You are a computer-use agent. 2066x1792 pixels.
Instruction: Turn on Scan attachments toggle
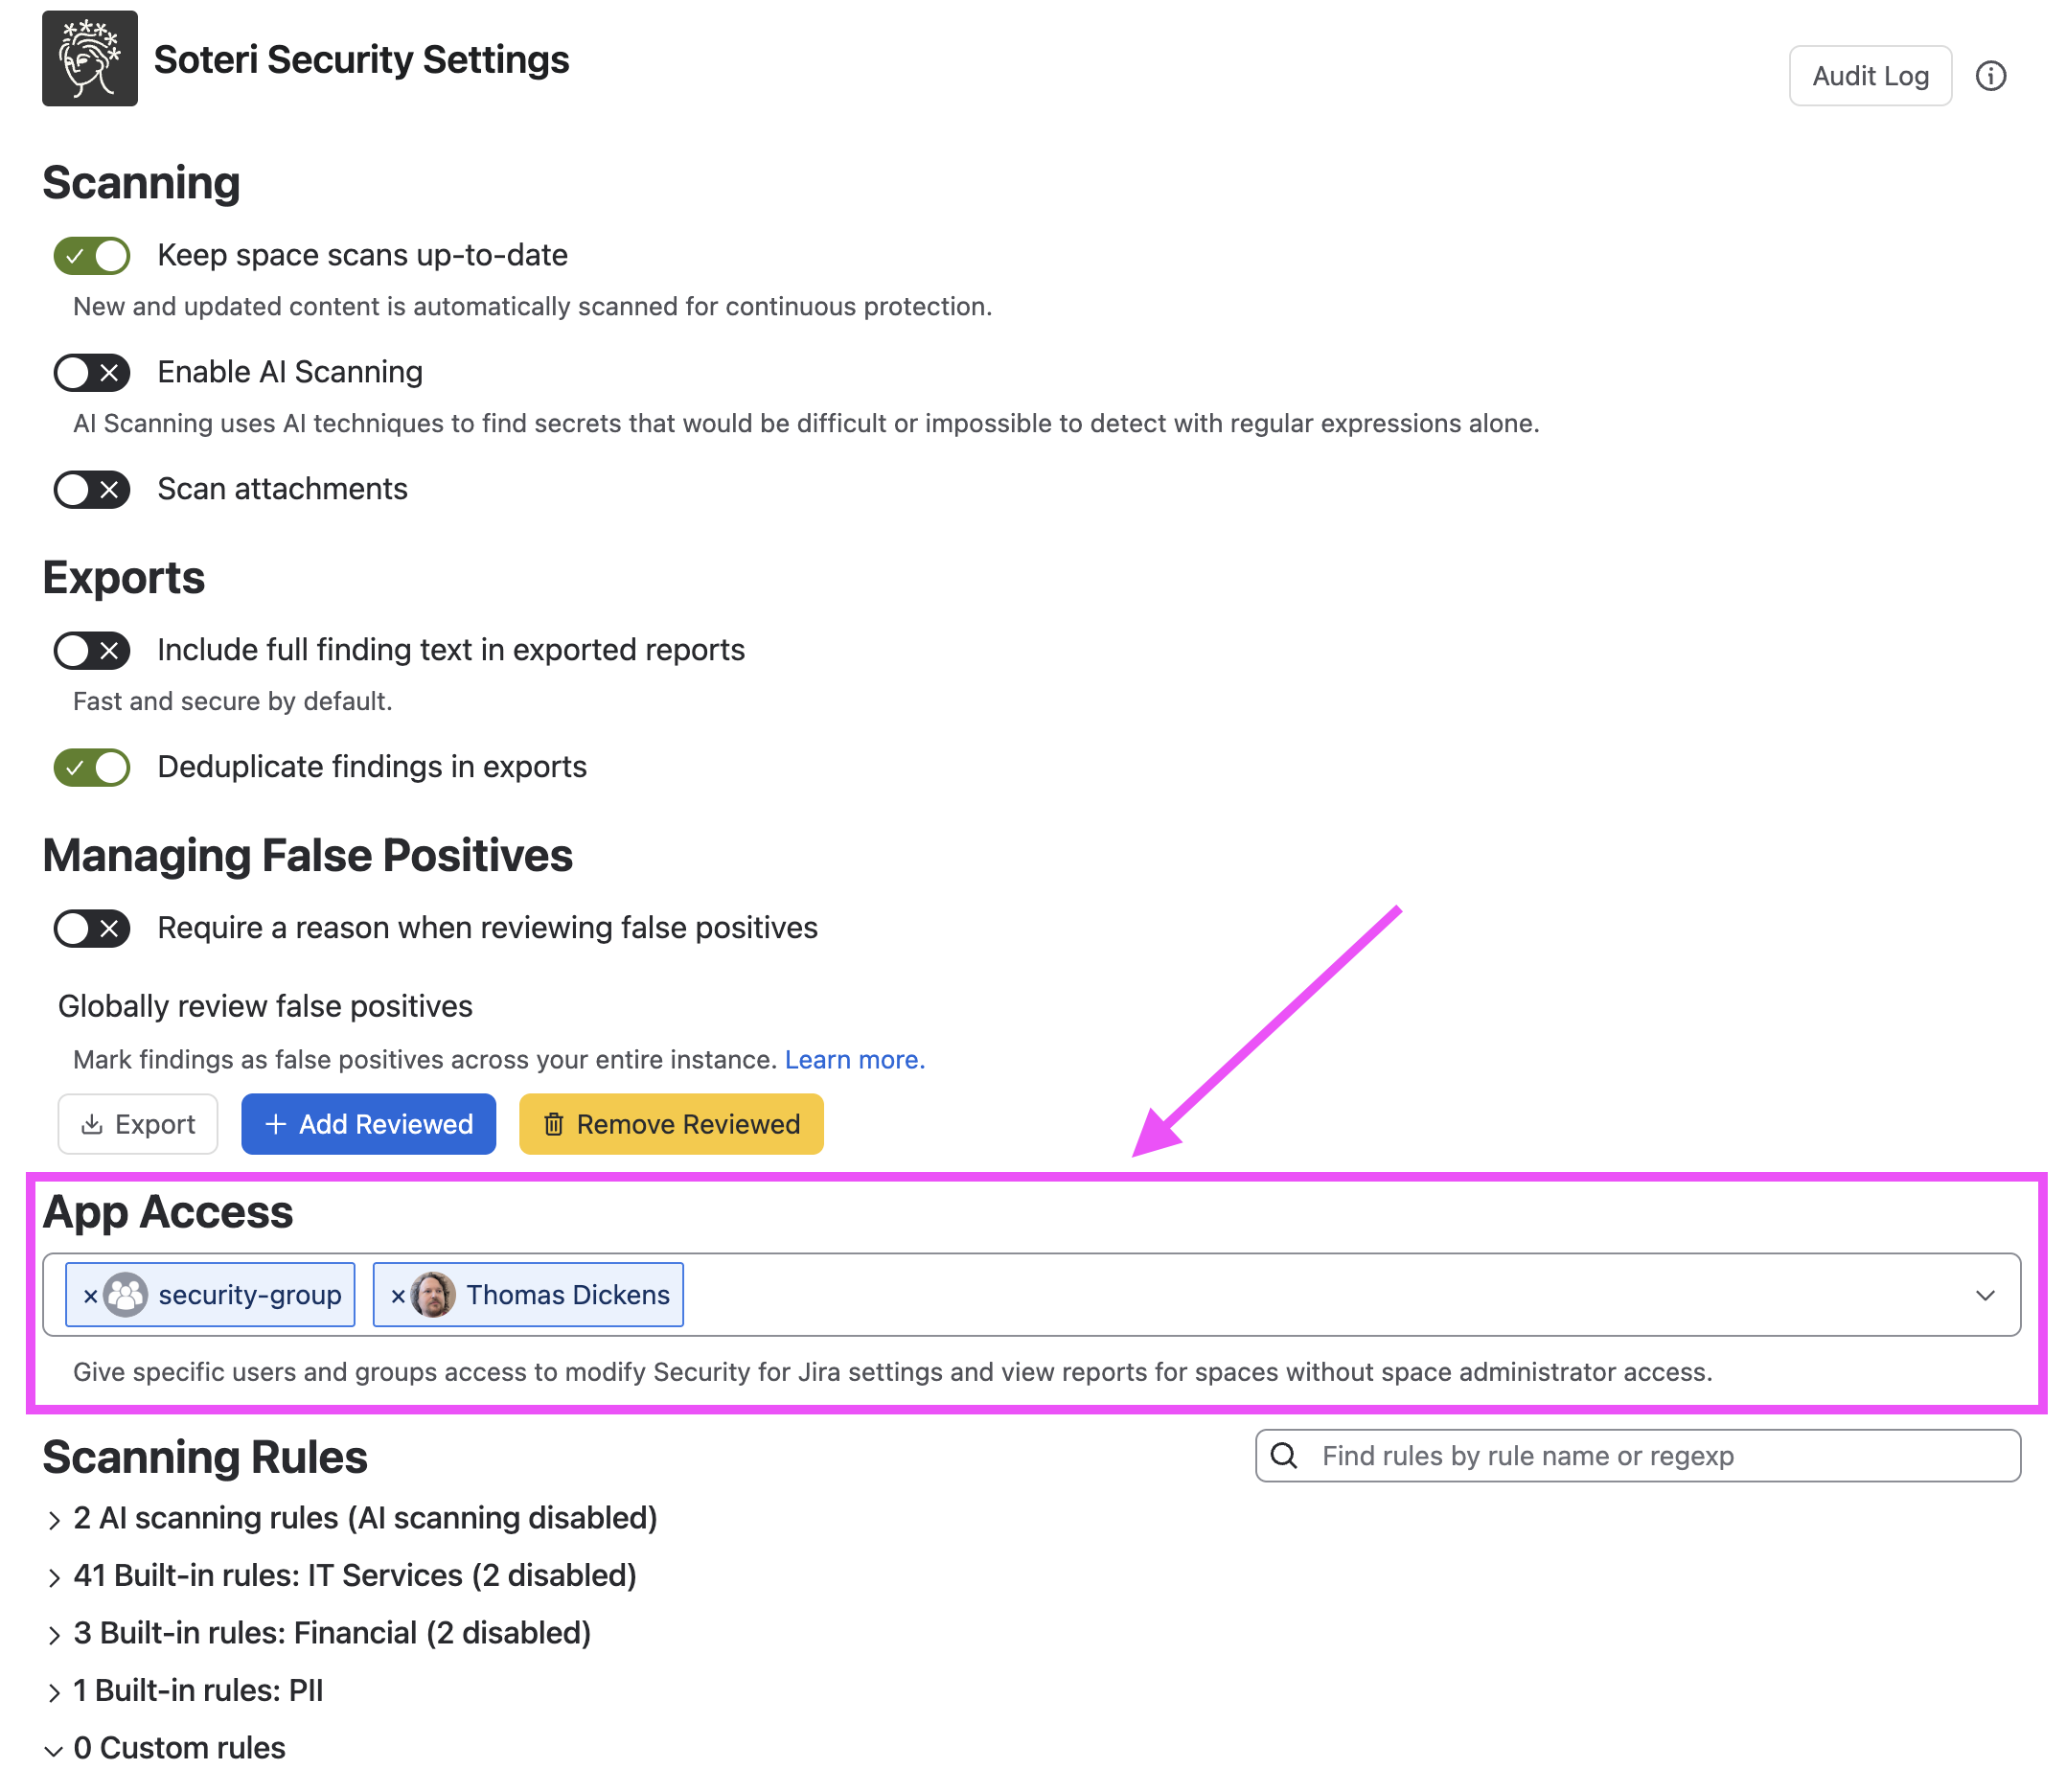click(x=92, y=490)
